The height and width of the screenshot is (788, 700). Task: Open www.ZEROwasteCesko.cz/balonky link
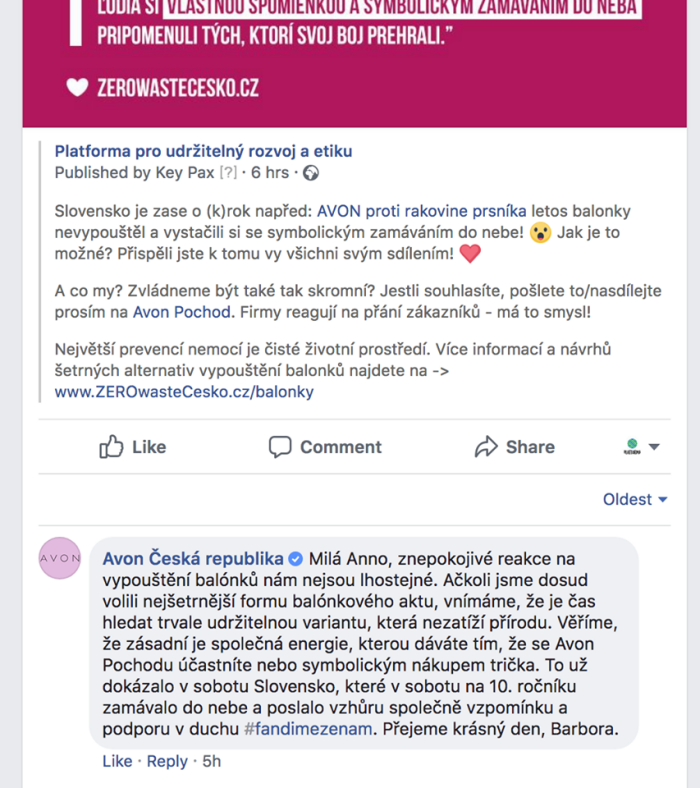point(184,392)
